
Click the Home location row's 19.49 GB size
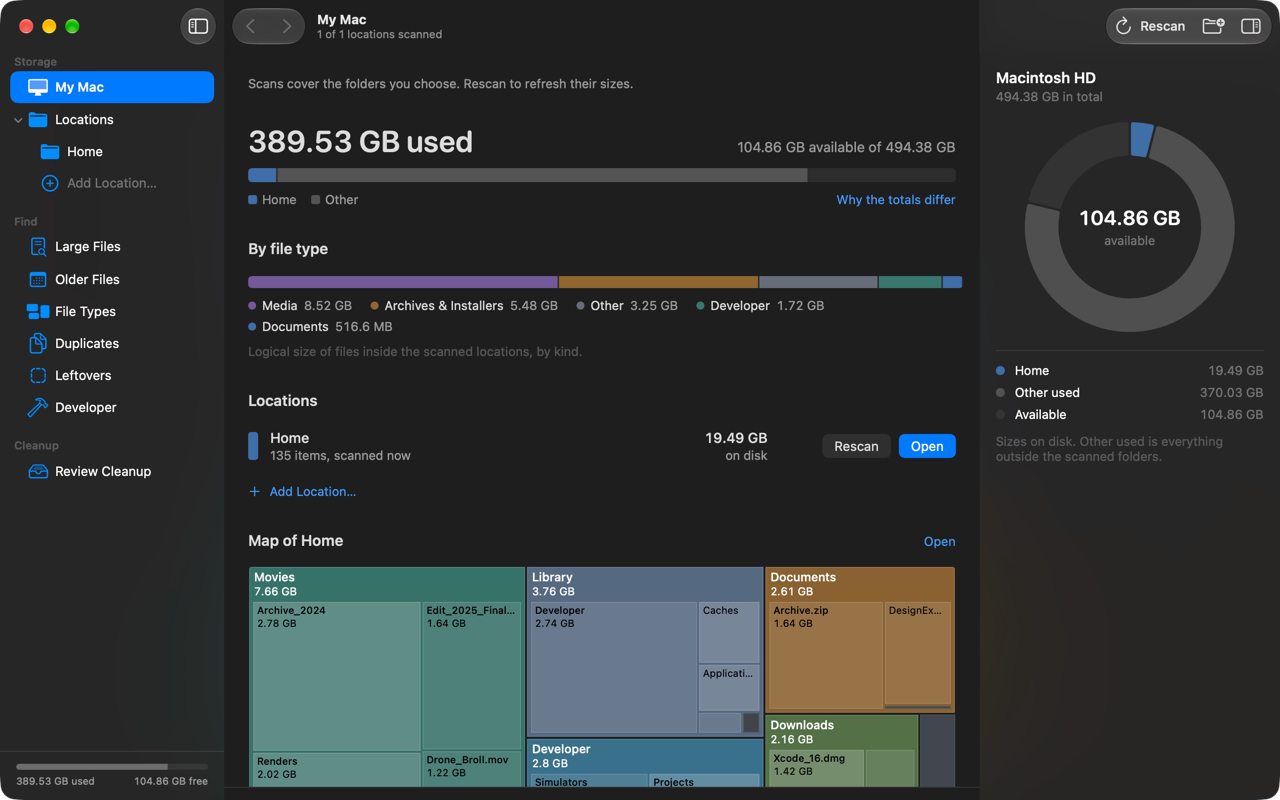click(x=736, y=438)
